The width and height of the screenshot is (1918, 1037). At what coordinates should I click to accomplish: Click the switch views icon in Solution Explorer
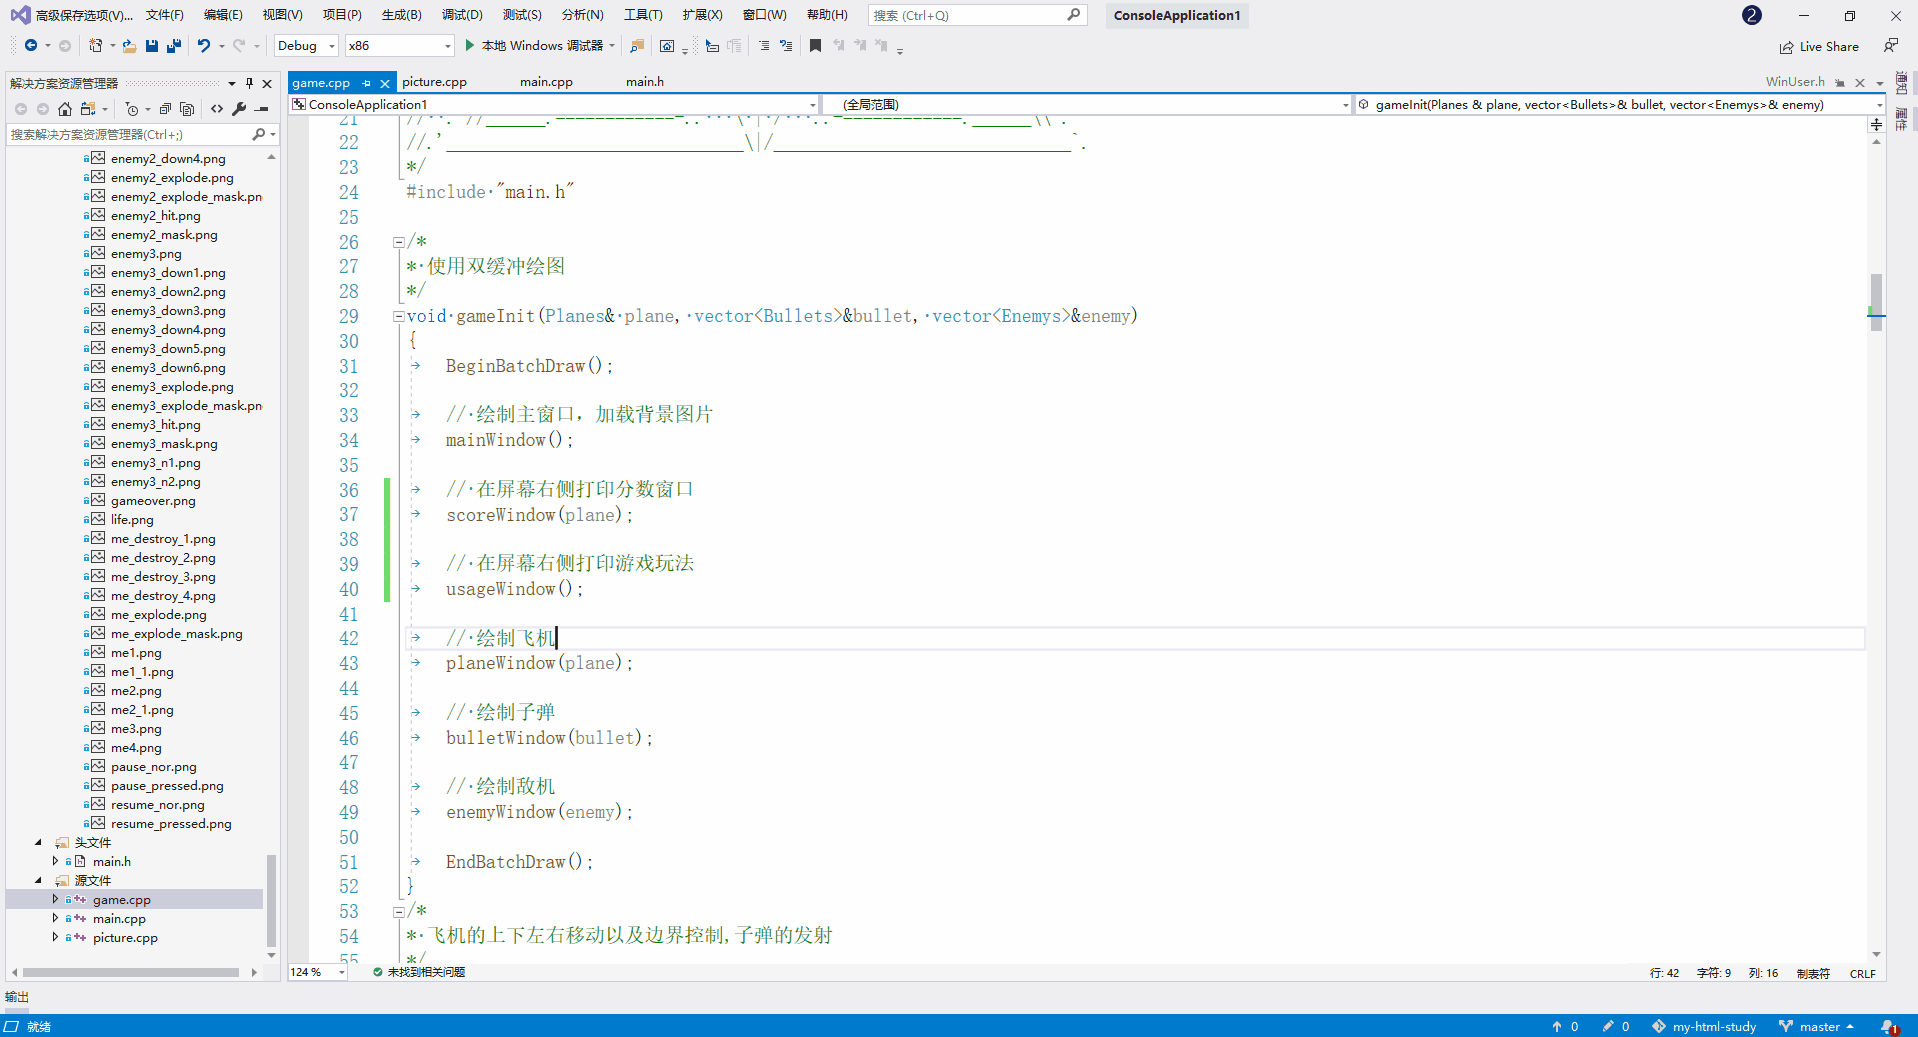point(88,109)
